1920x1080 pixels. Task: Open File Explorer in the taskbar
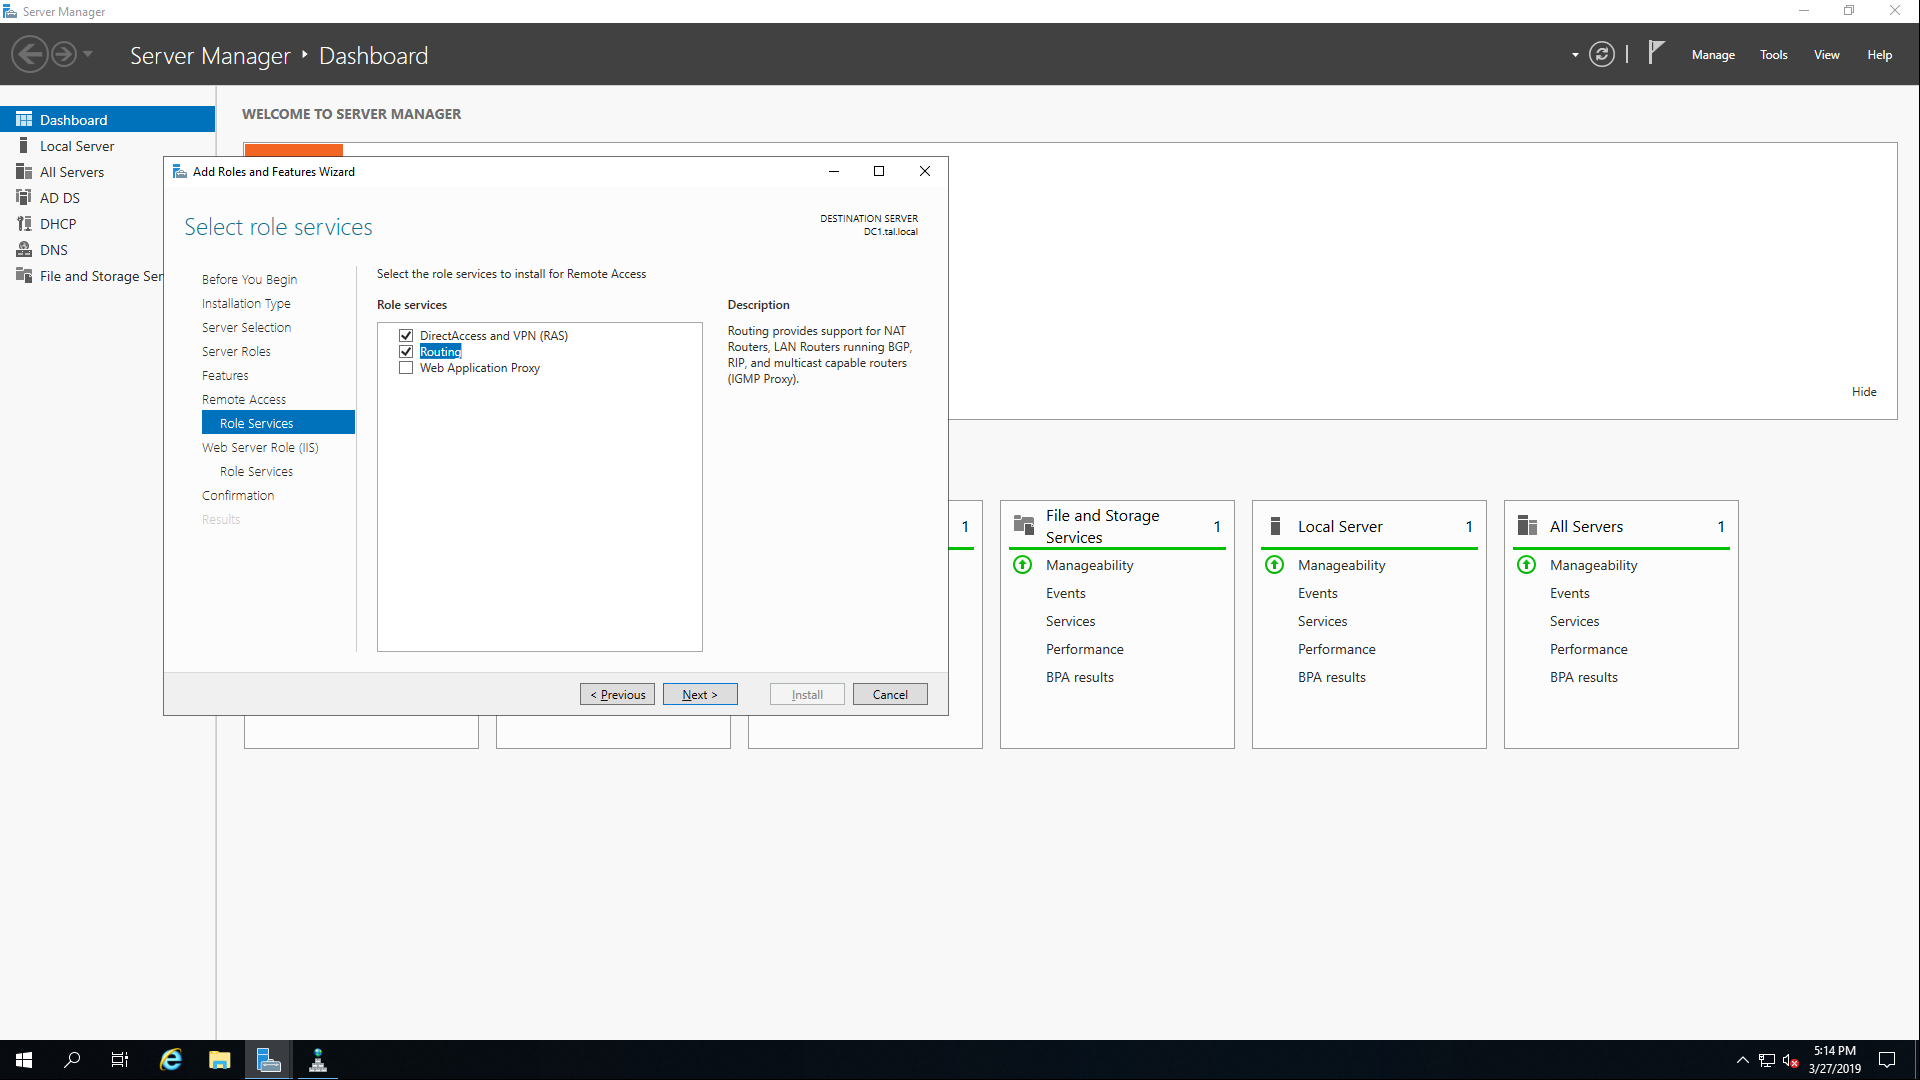[219, 1060]
